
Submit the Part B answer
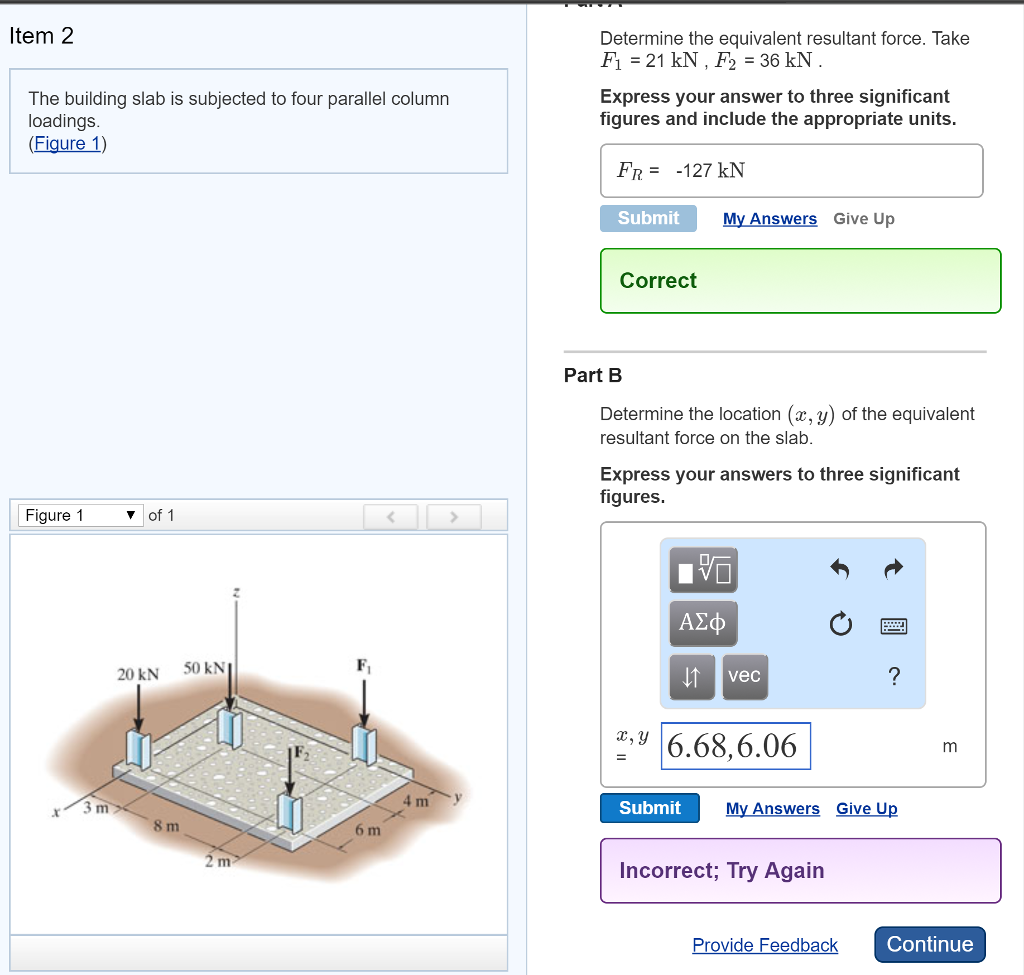(x=649, y=808)
